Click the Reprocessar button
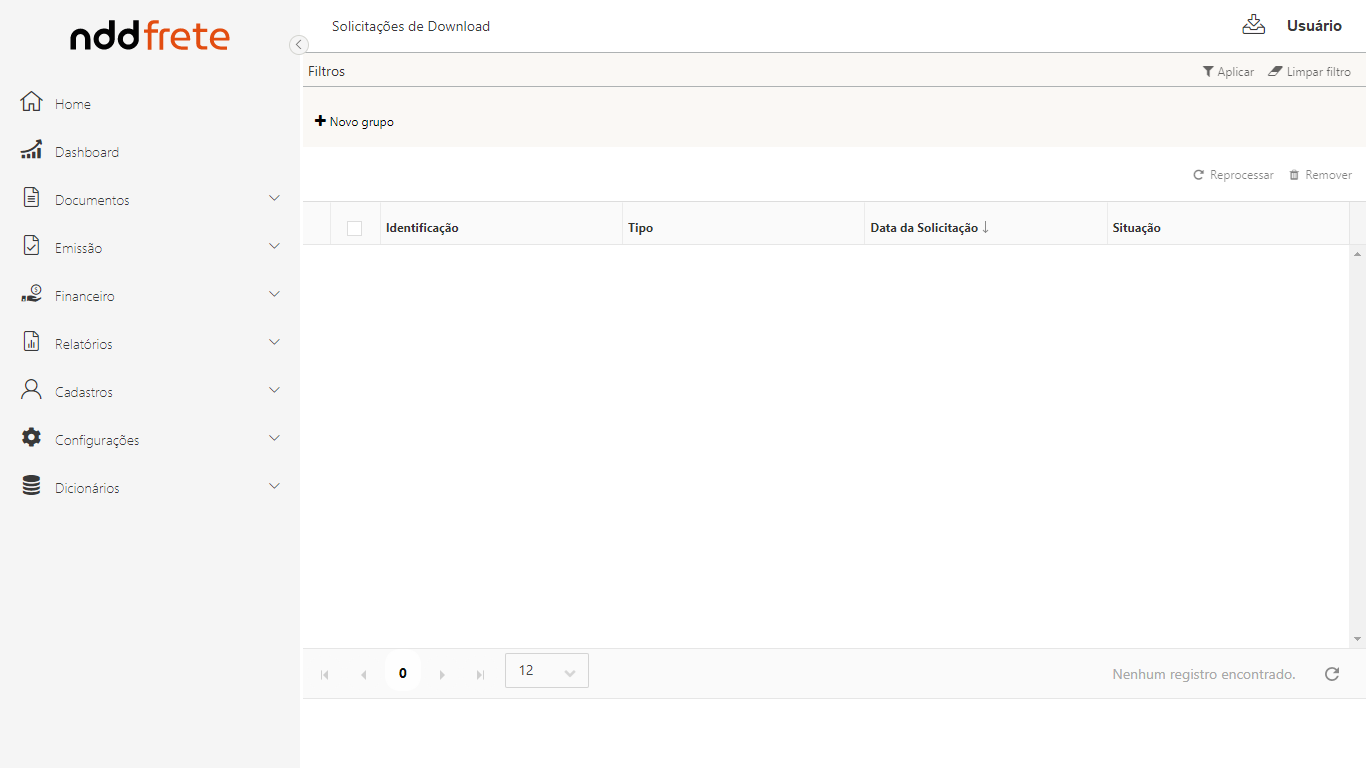The height and width of the screenshot is (768, 1366). click(1233, 175)
